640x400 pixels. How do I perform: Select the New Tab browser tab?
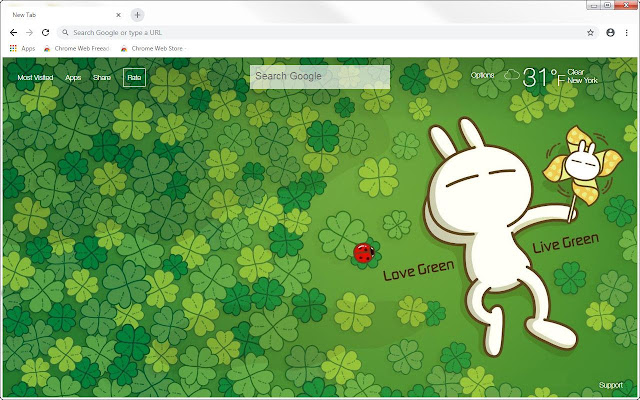tap(65, 15)
